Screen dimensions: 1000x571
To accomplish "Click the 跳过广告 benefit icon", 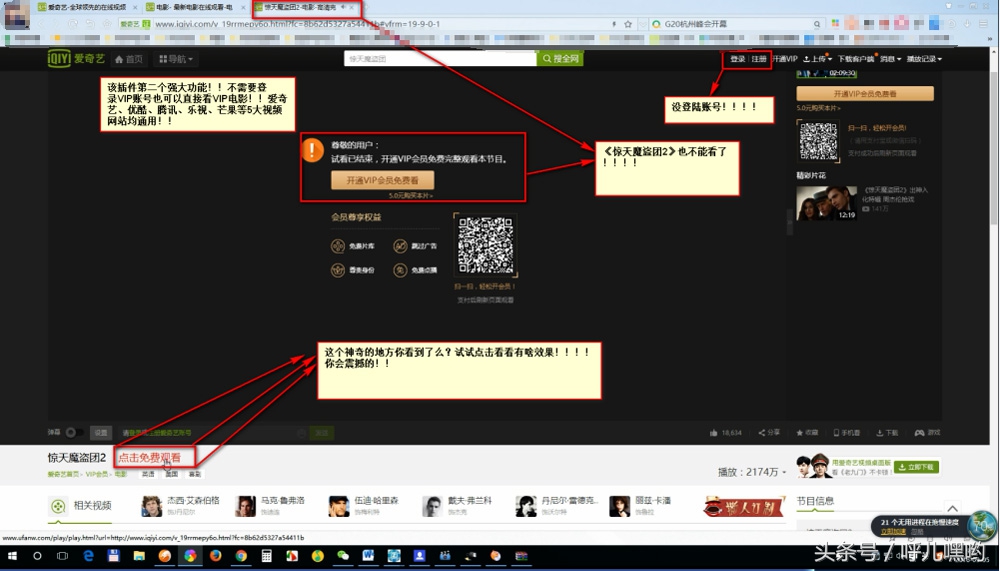I will tap(401, 246).
